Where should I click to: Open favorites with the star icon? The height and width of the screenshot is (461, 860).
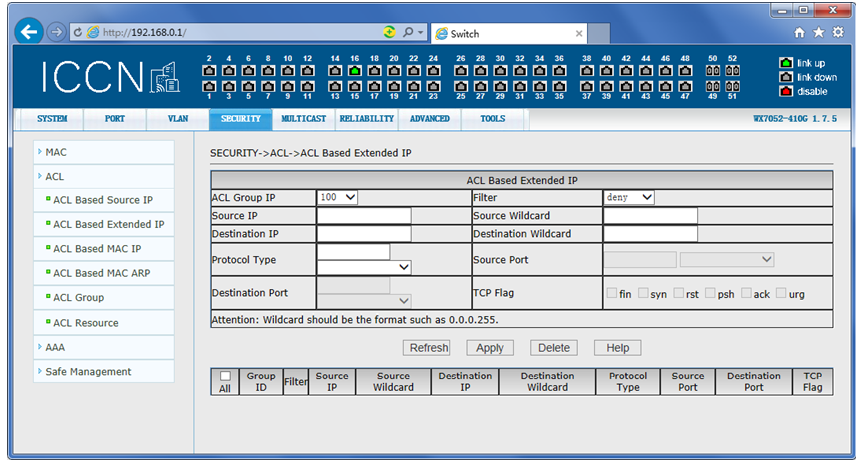[818, 33]
